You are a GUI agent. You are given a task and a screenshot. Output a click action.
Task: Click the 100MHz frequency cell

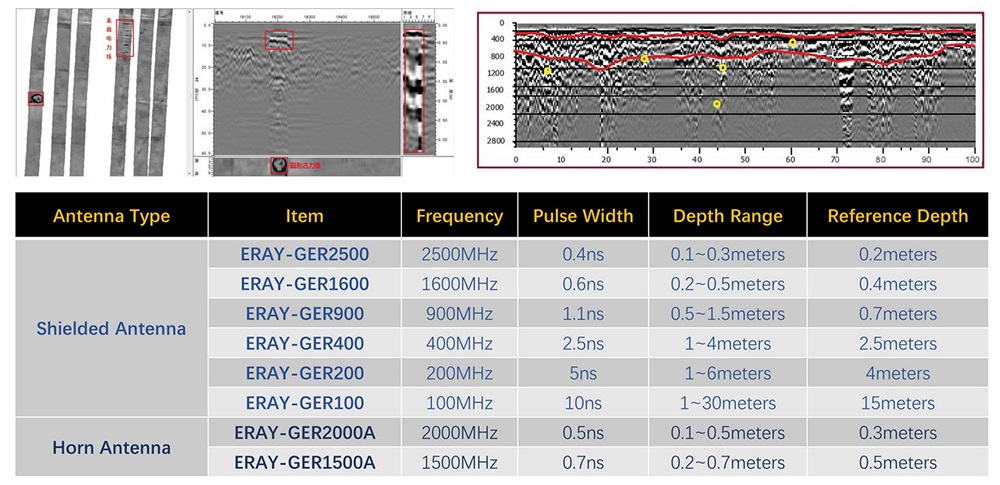pos(459,403)
